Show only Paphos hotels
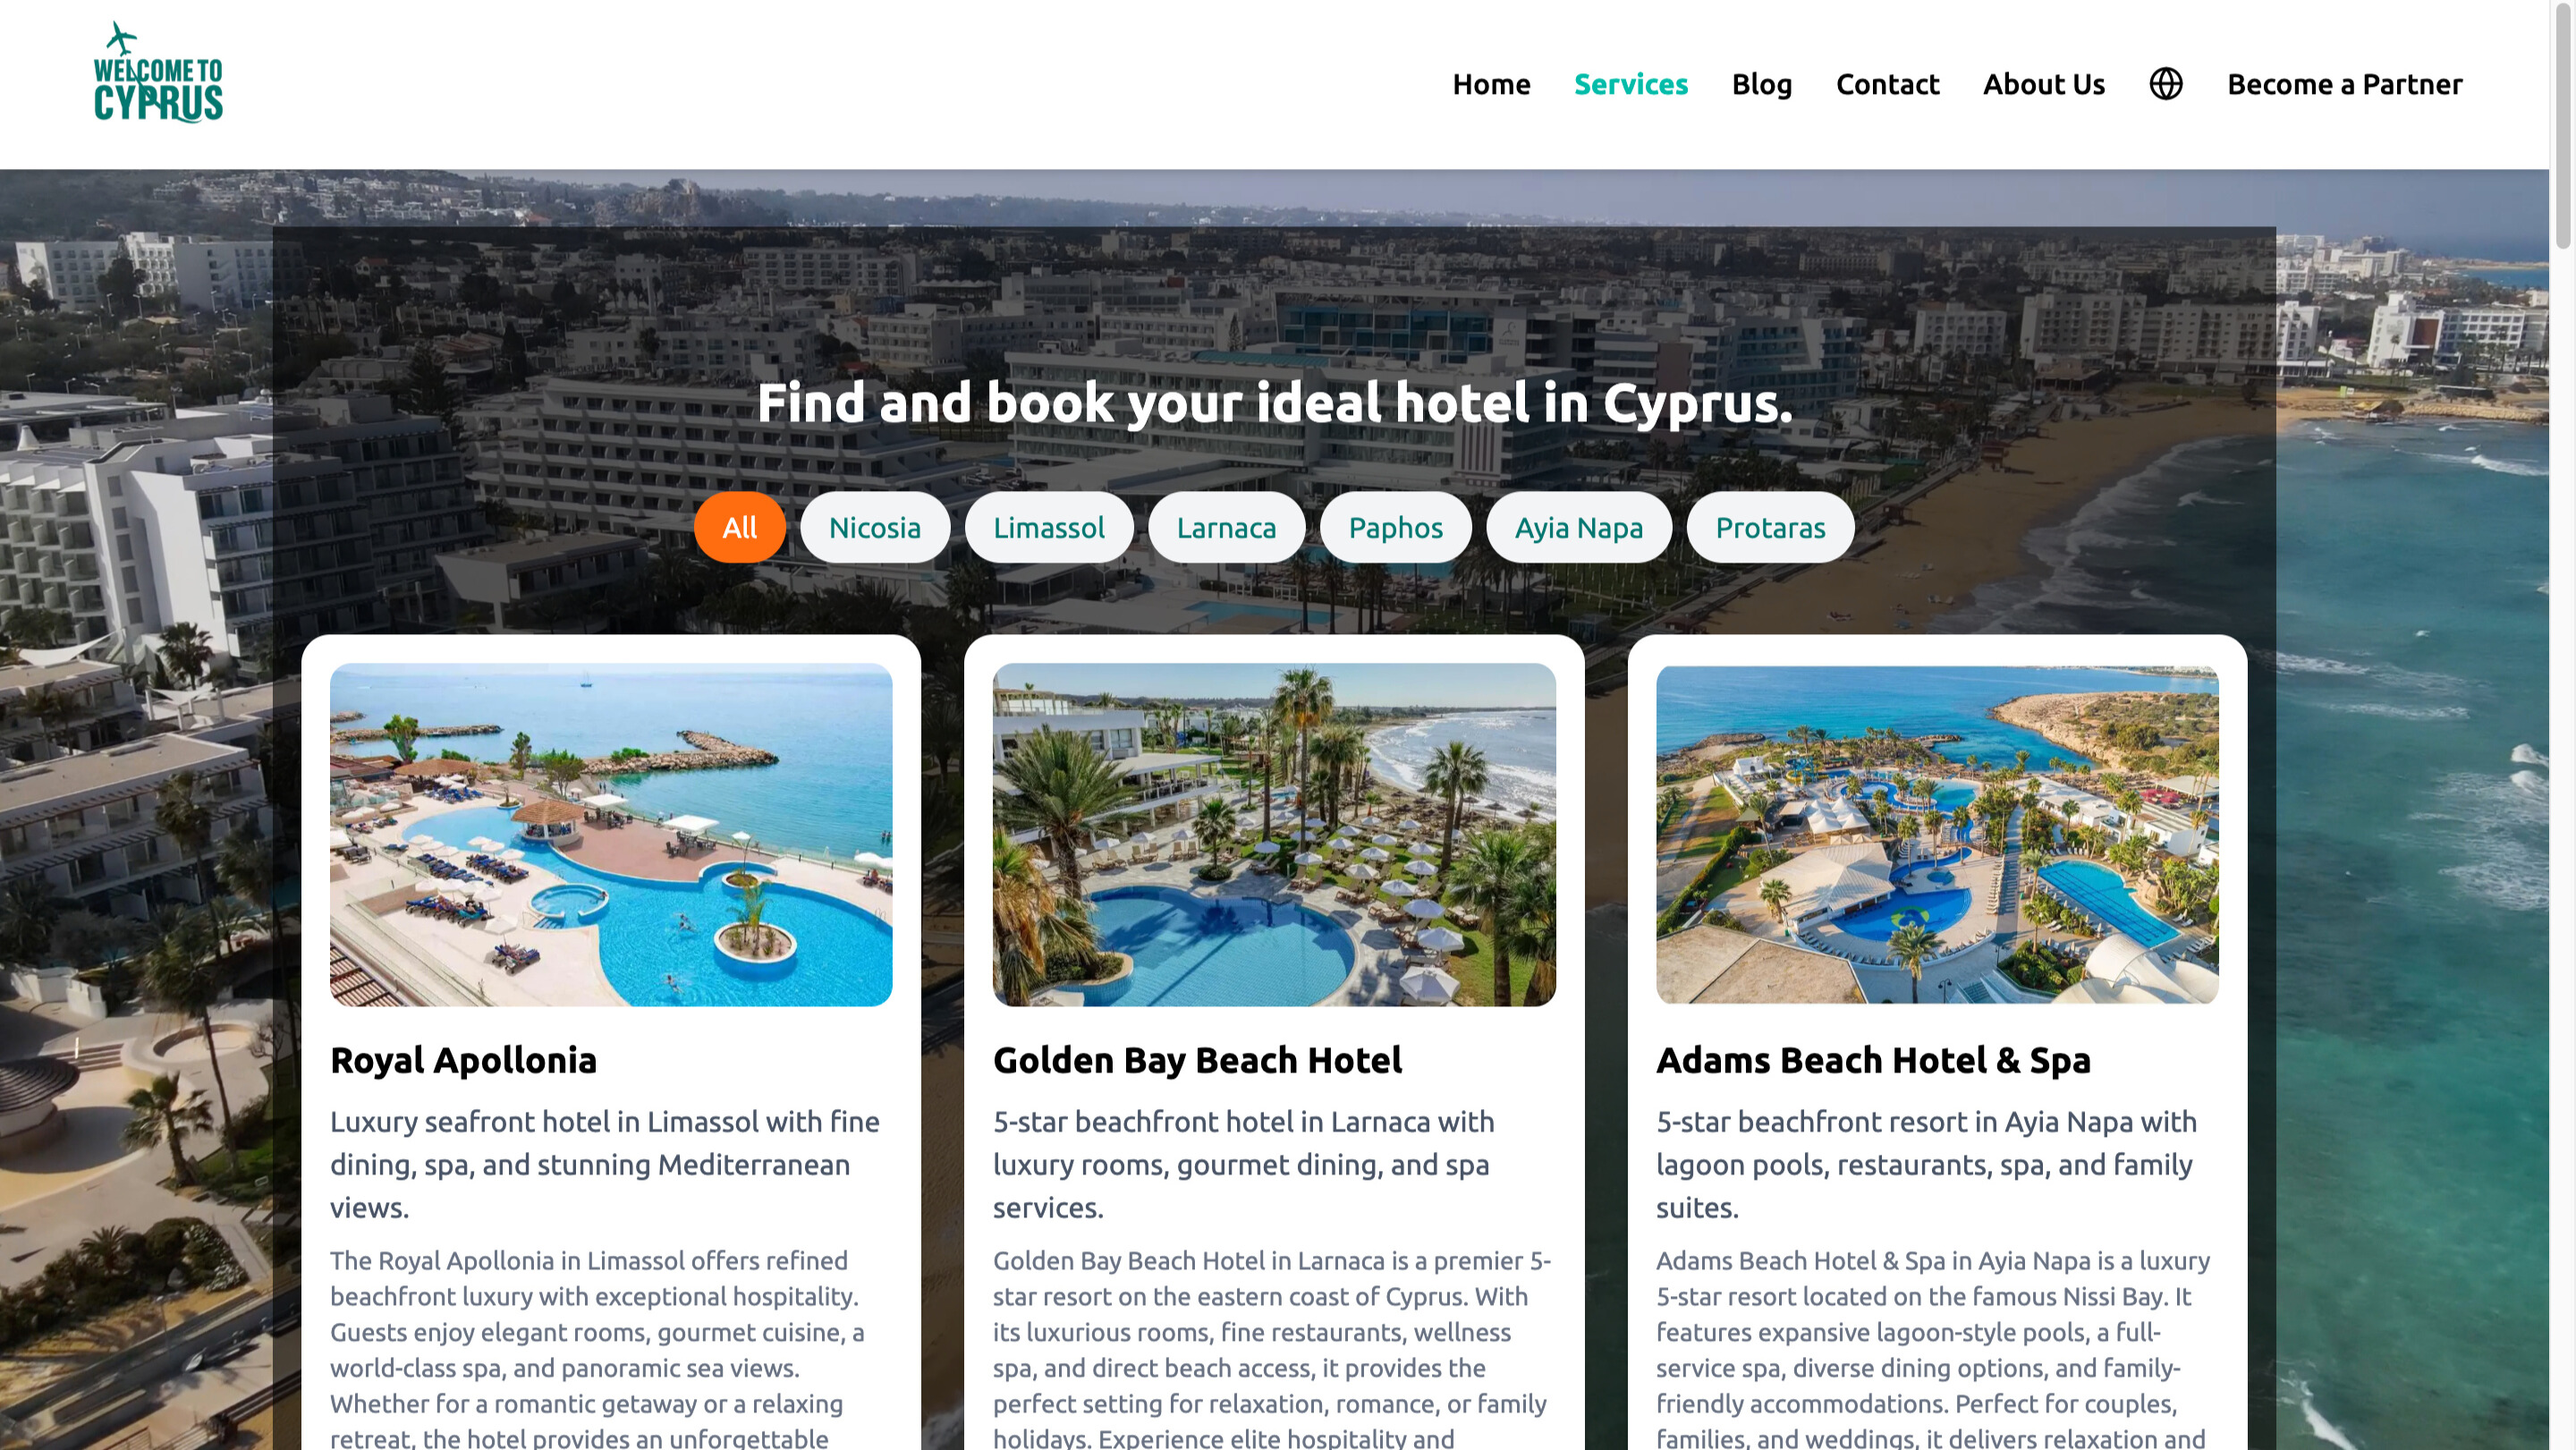This screenshot has height=1450, width=2576. point(1395,527)
